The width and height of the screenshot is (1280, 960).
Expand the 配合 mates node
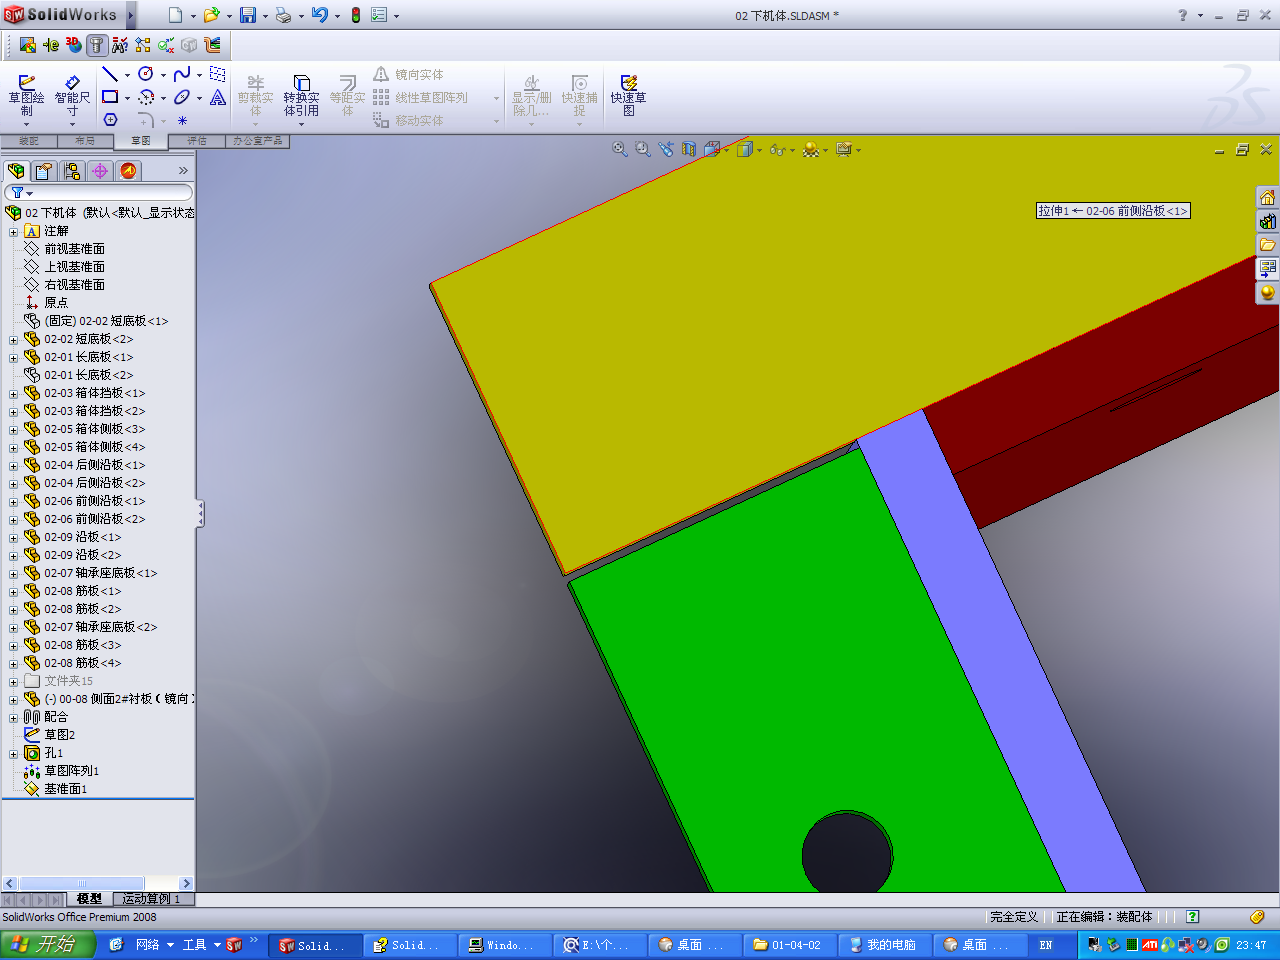14,718
